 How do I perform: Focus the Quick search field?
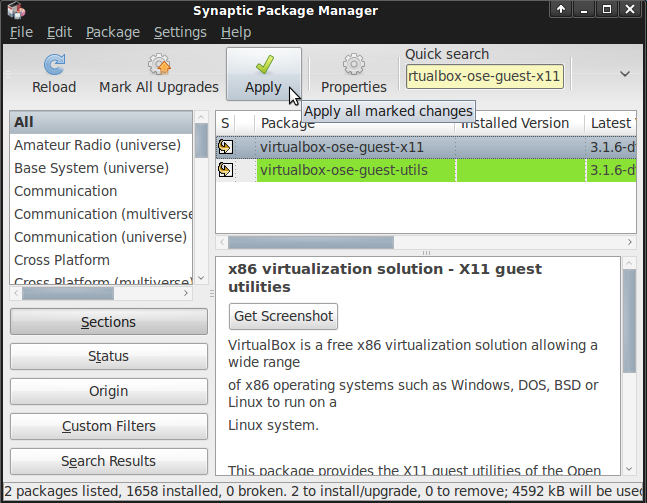(485, 76)
